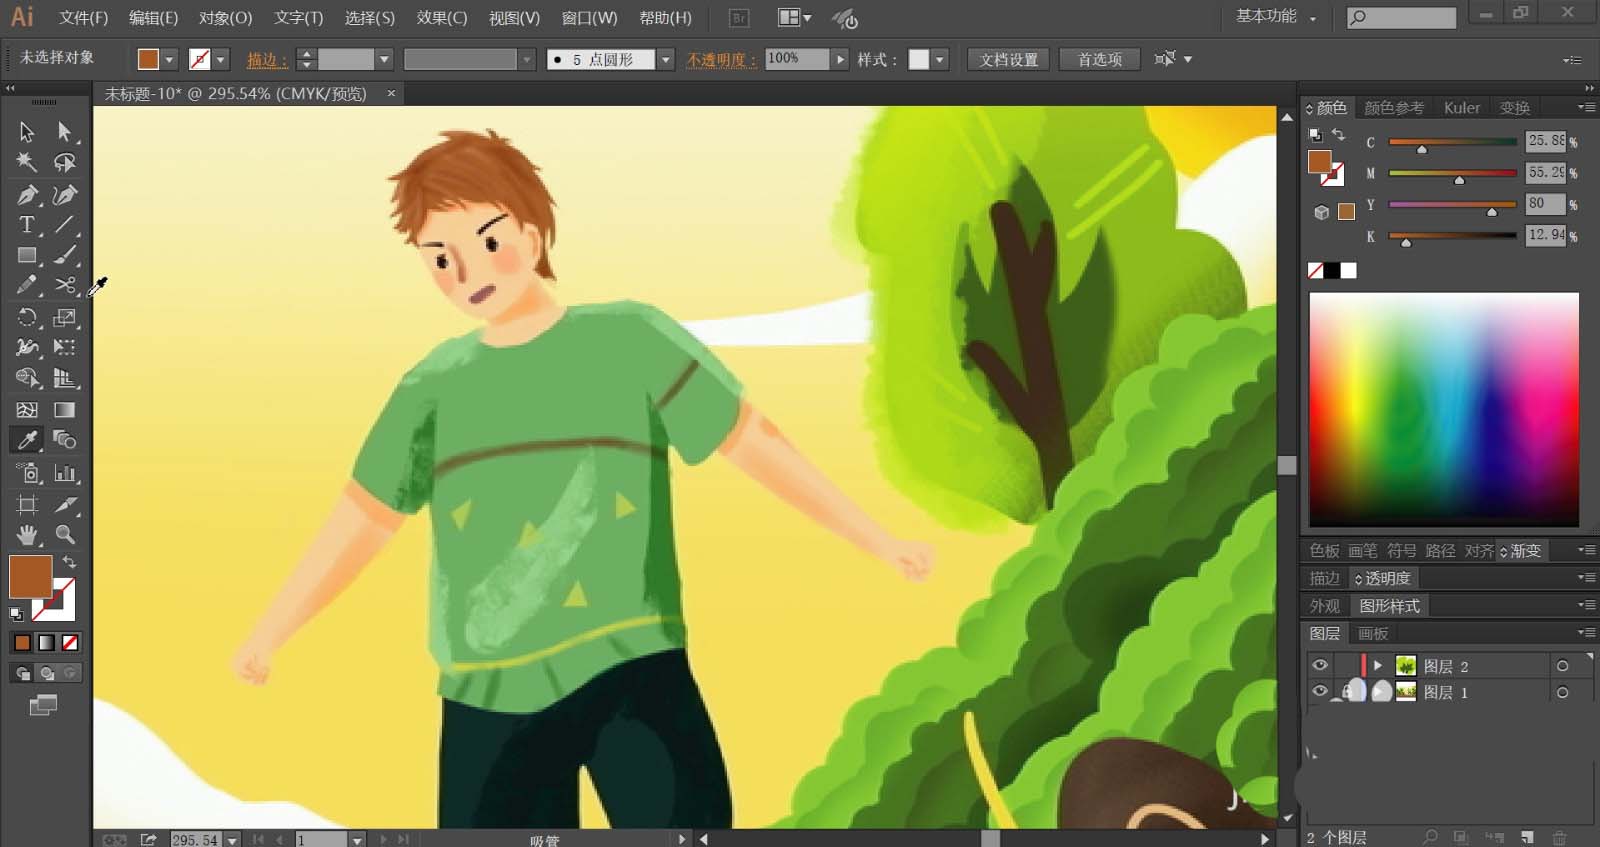
Task: Click the create new layer icon
Action: click(x=1527, y=837)
